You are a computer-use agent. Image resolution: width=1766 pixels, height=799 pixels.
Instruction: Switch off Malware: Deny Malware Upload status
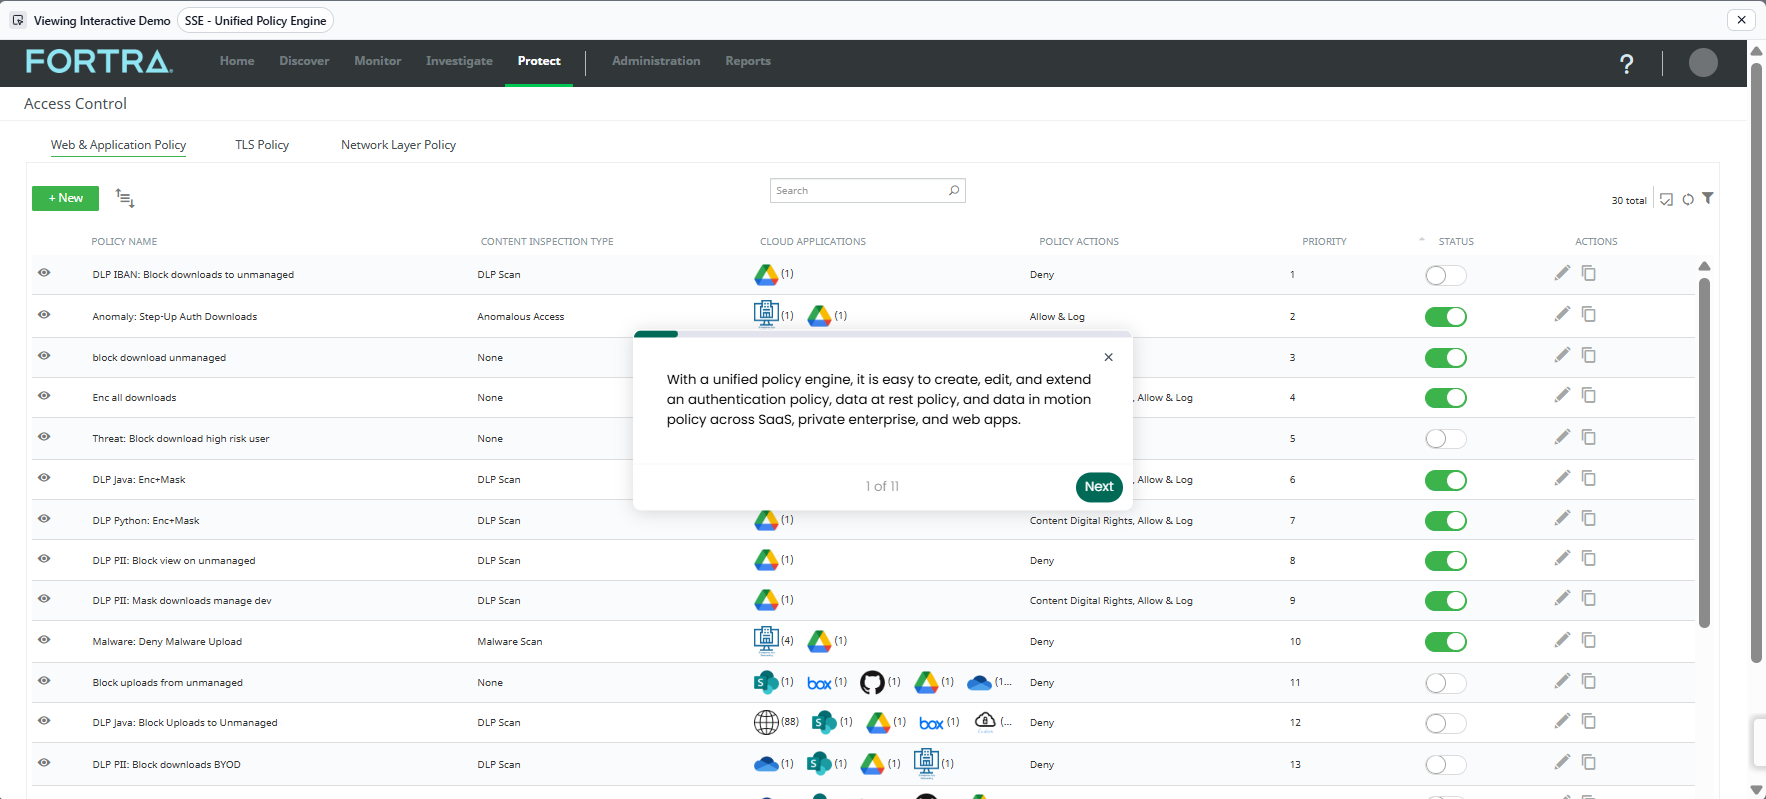click(1446, 642)
